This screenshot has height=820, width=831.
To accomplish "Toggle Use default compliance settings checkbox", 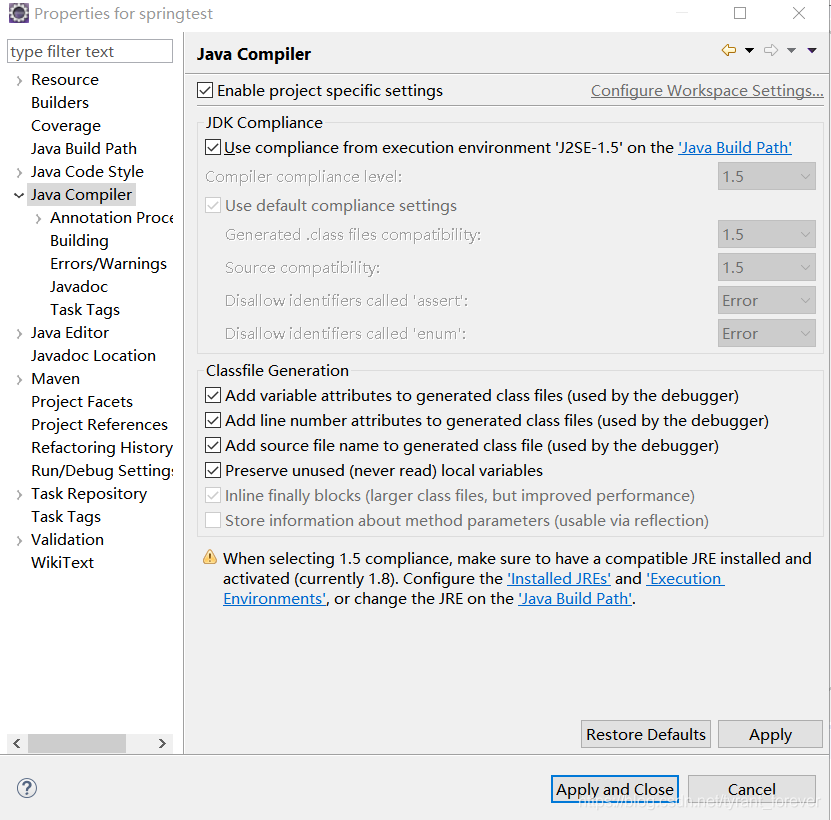I will click(x=213, y=205).
